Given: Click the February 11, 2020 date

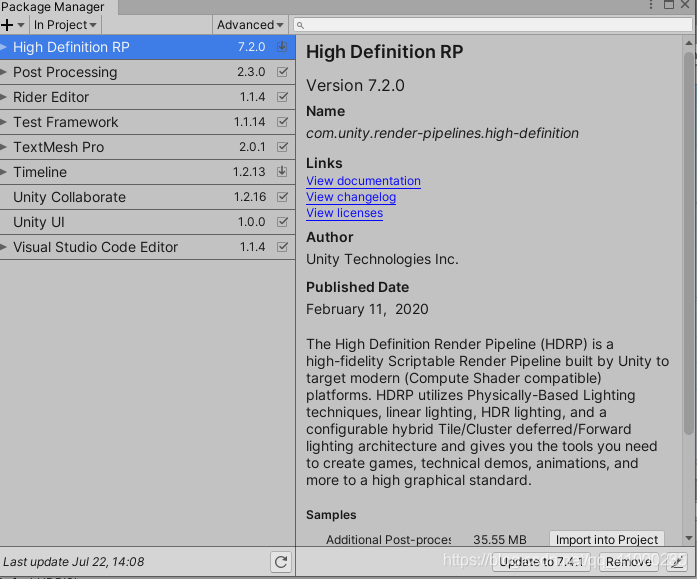Looking at the screenshot, I should (x=367, y=309).
